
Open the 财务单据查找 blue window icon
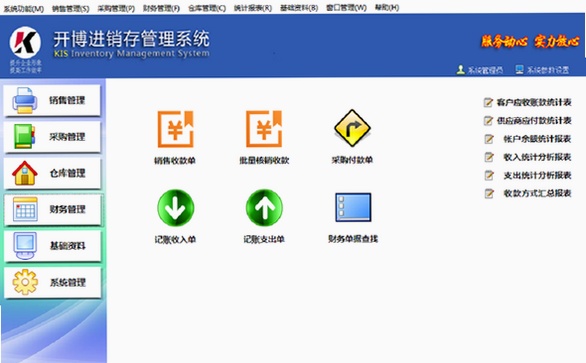(x=353, y=207)
